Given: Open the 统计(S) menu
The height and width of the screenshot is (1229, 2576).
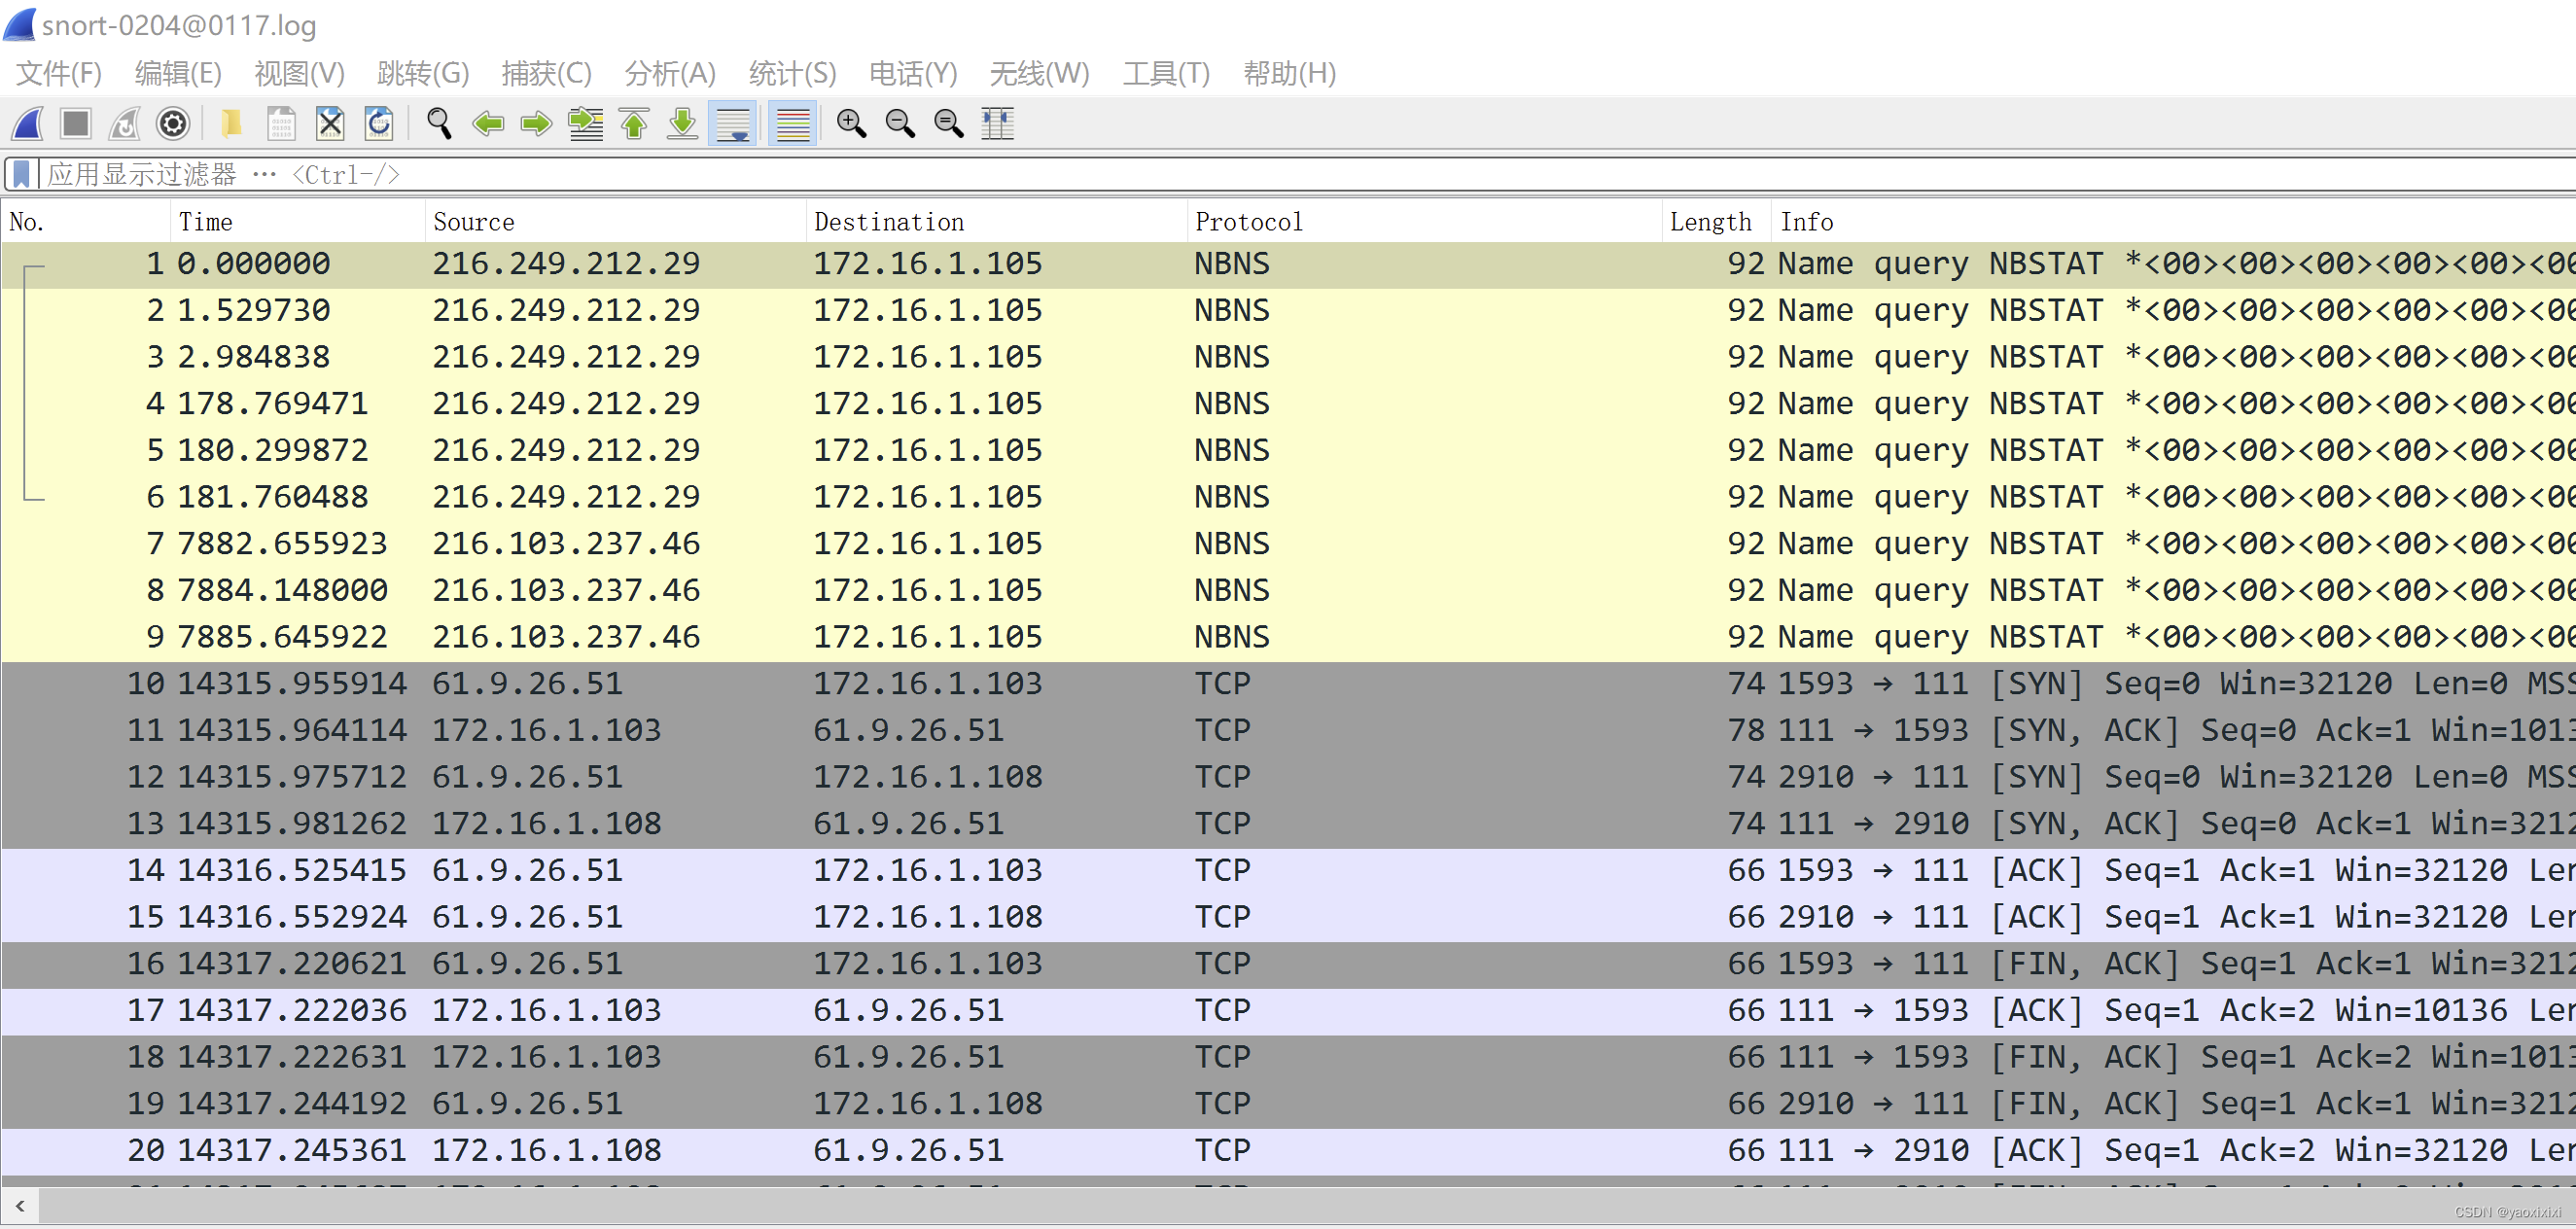Looking at the screenshot, I should coord(792,73).
